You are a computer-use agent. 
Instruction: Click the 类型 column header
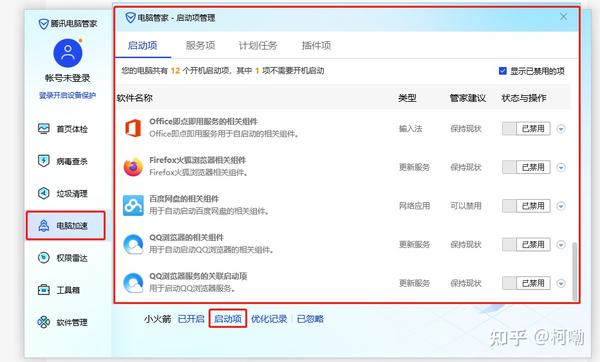pos(407,98)
